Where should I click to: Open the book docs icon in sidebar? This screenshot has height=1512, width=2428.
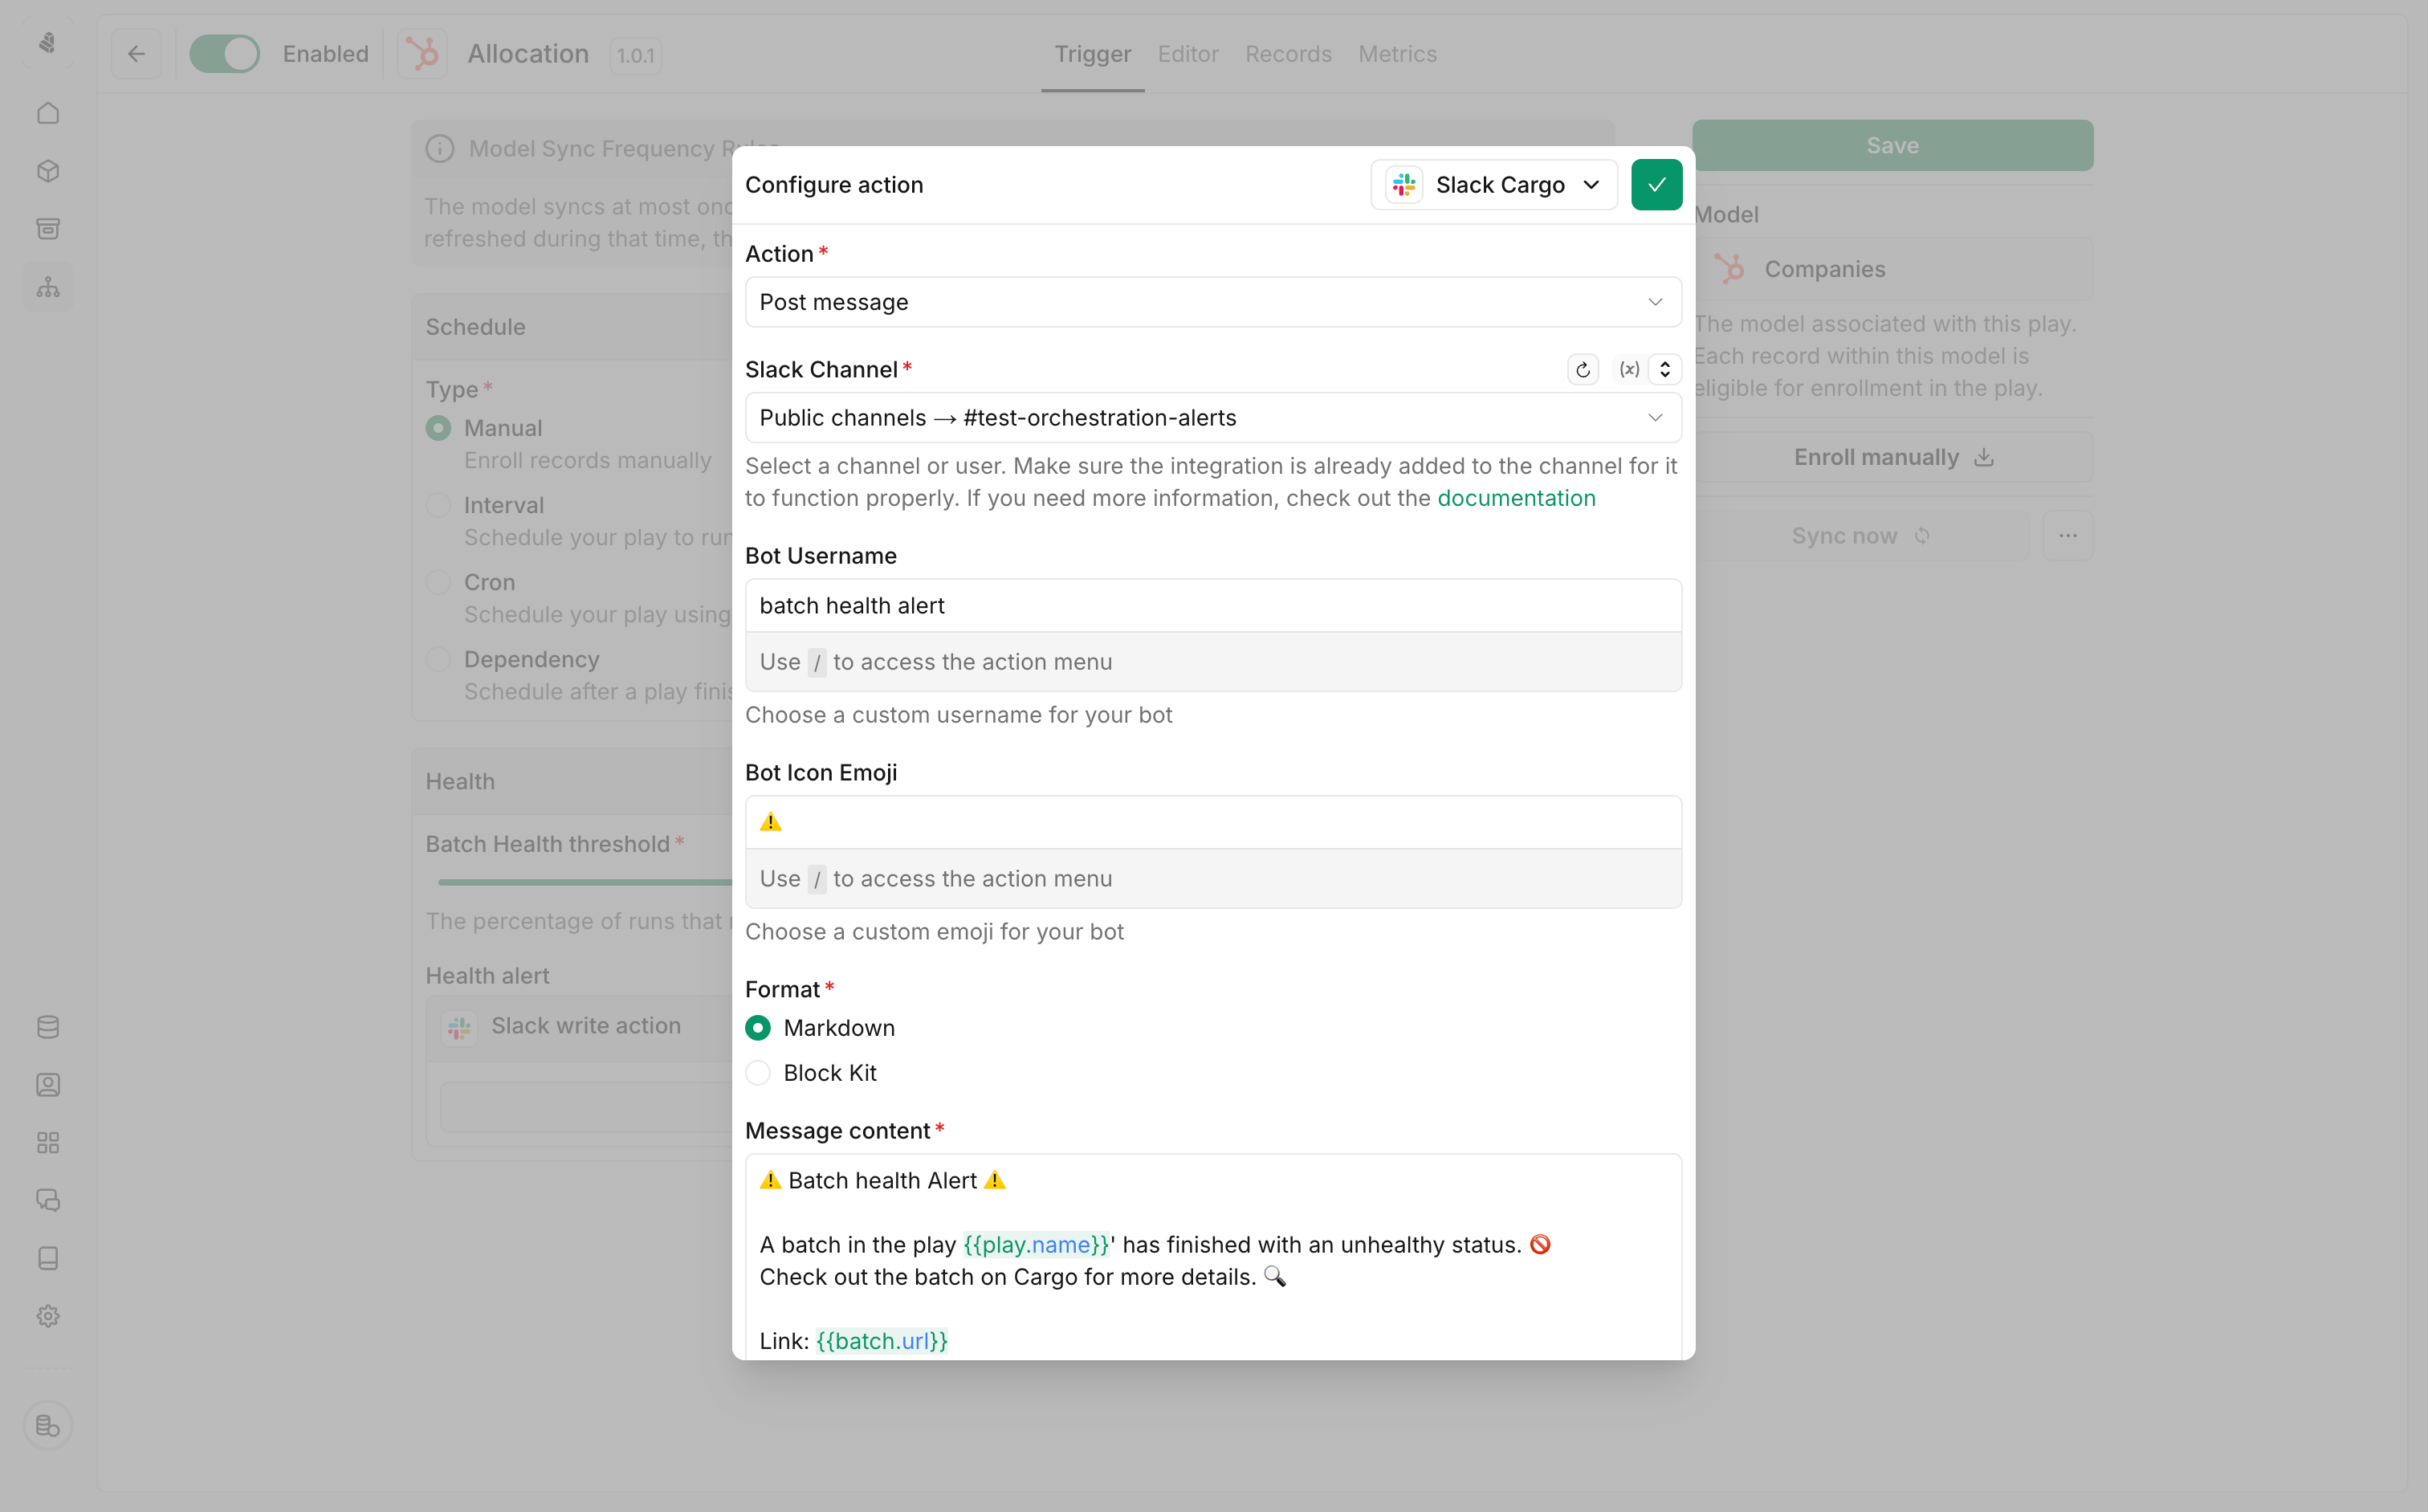(48, 1258)
